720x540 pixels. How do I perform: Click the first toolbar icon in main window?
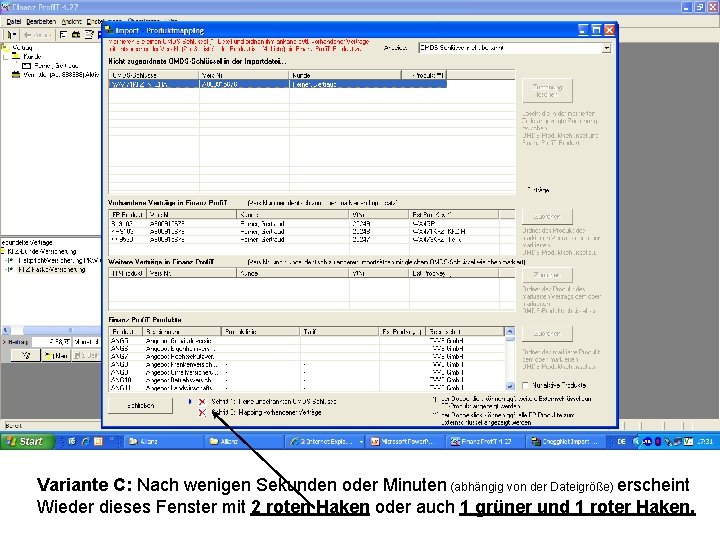click(11, 35)
